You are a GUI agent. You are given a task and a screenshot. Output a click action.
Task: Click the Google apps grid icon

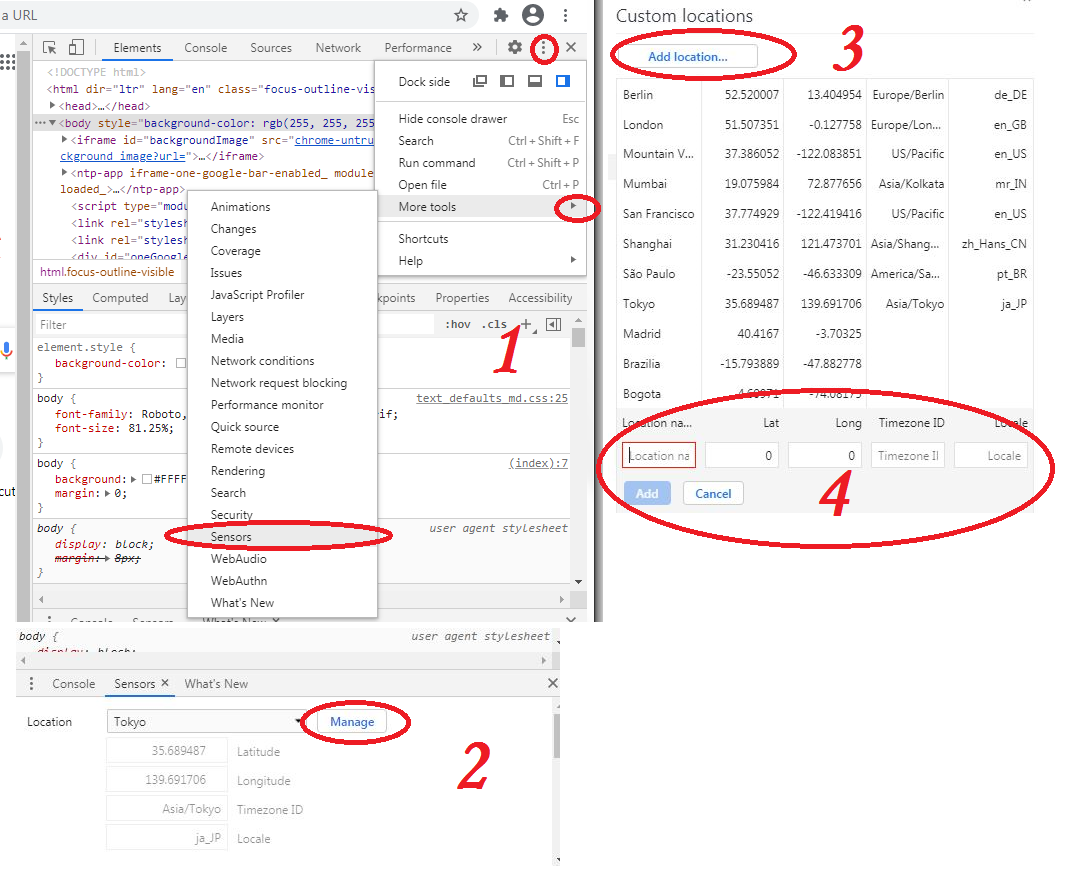coord(7,62)
